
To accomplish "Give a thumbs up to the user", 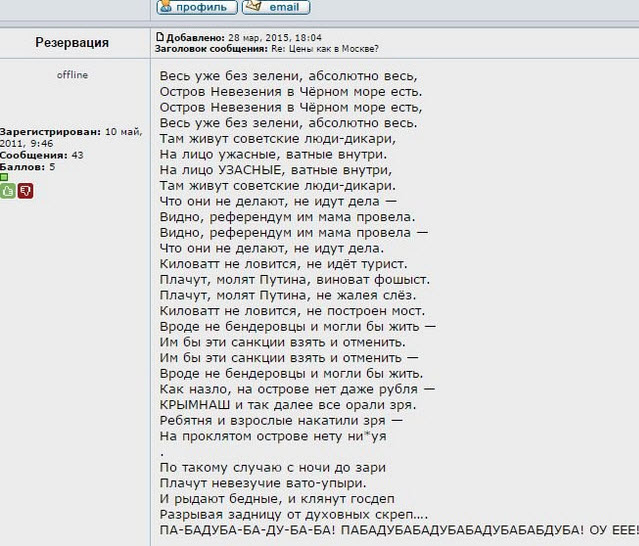I will tap(7, 190).
